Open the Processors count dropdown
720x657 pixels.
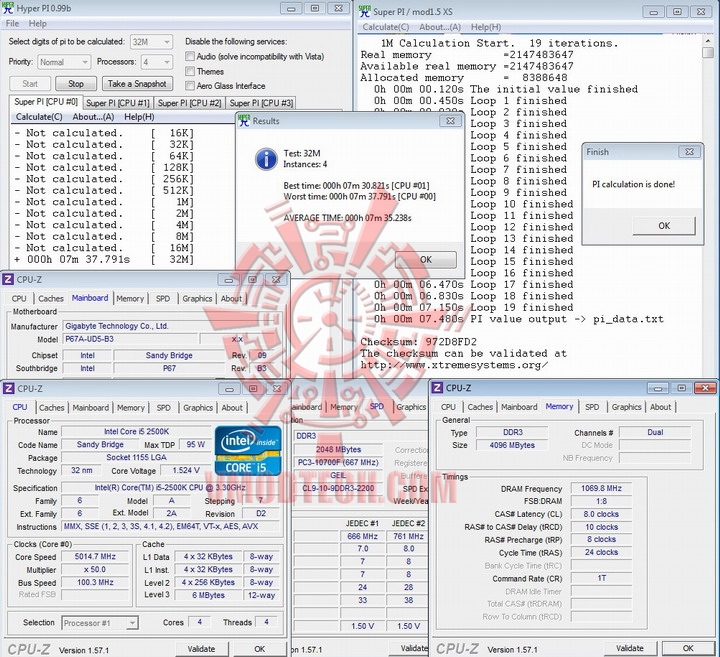[x=157, y=62]
